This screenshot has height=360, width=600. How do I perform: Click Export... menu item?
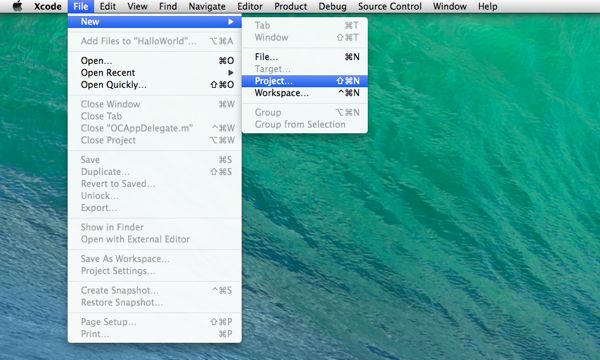[x=155, y=208]
